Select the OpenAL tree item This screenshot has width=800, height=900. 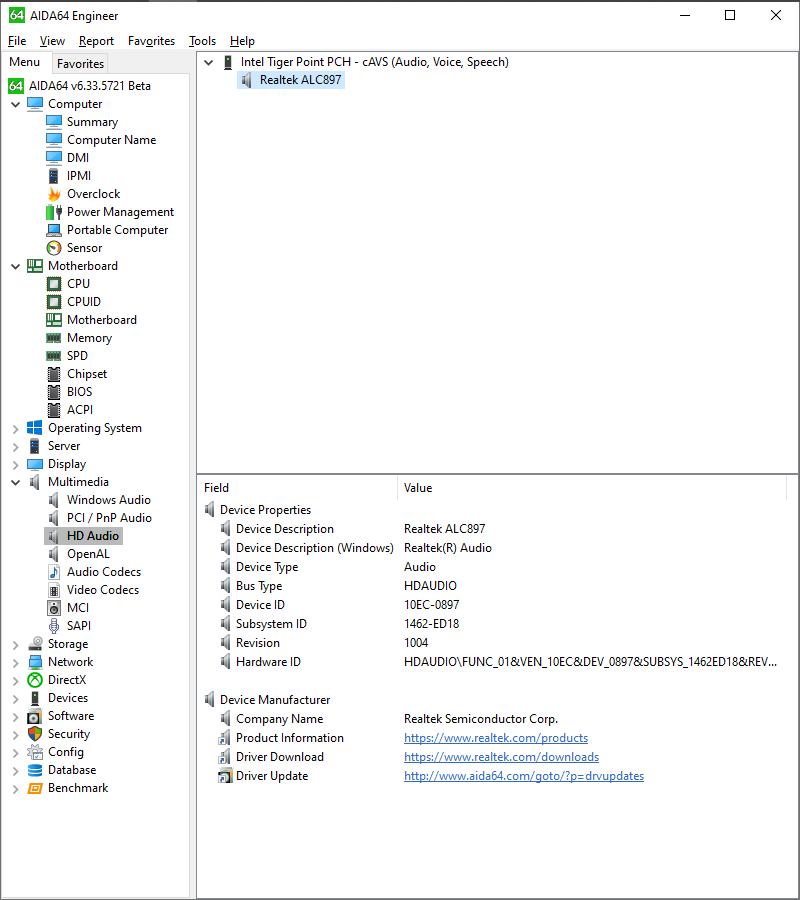[88, 554]
